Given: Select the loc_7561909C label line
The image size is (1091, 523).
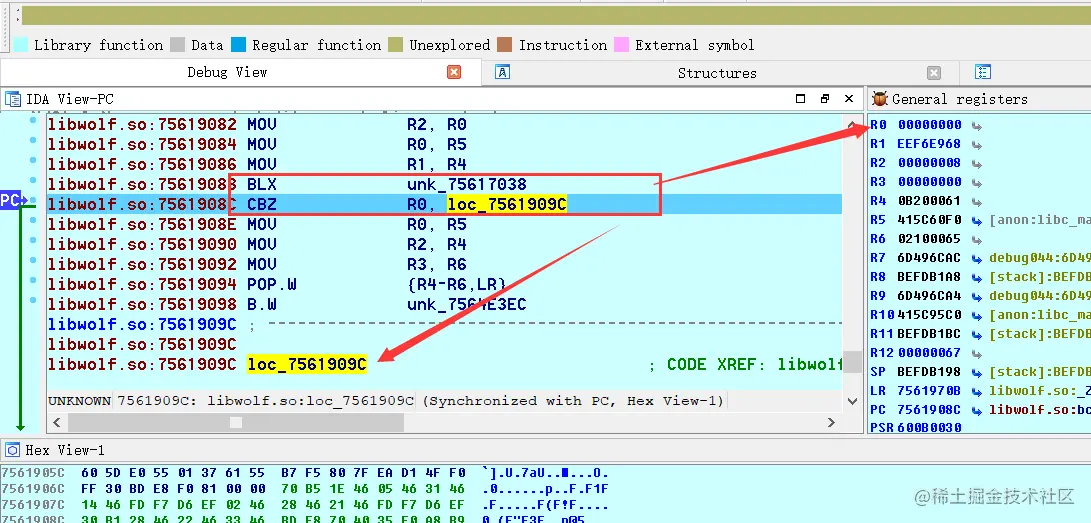Looking at the screenshot, I should [x=307, y=364].
